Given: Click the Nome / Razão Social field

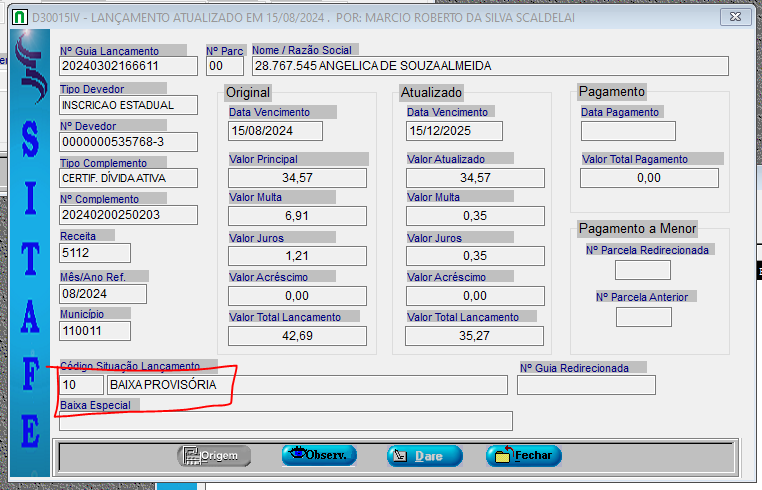Looking at the screenshot, I should [x=490, y=67].
